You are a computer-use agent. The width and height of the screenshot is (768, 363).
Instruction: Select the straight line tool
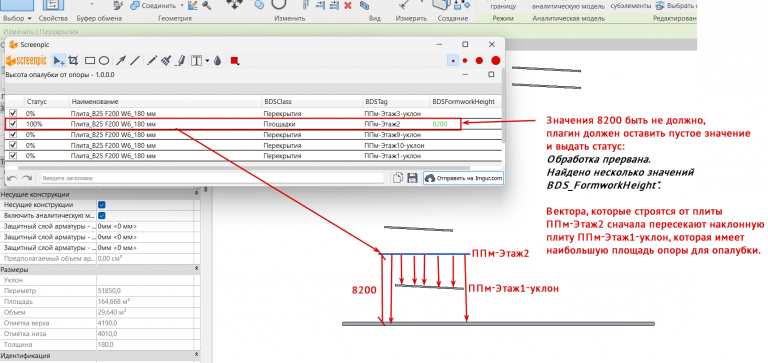135,61
